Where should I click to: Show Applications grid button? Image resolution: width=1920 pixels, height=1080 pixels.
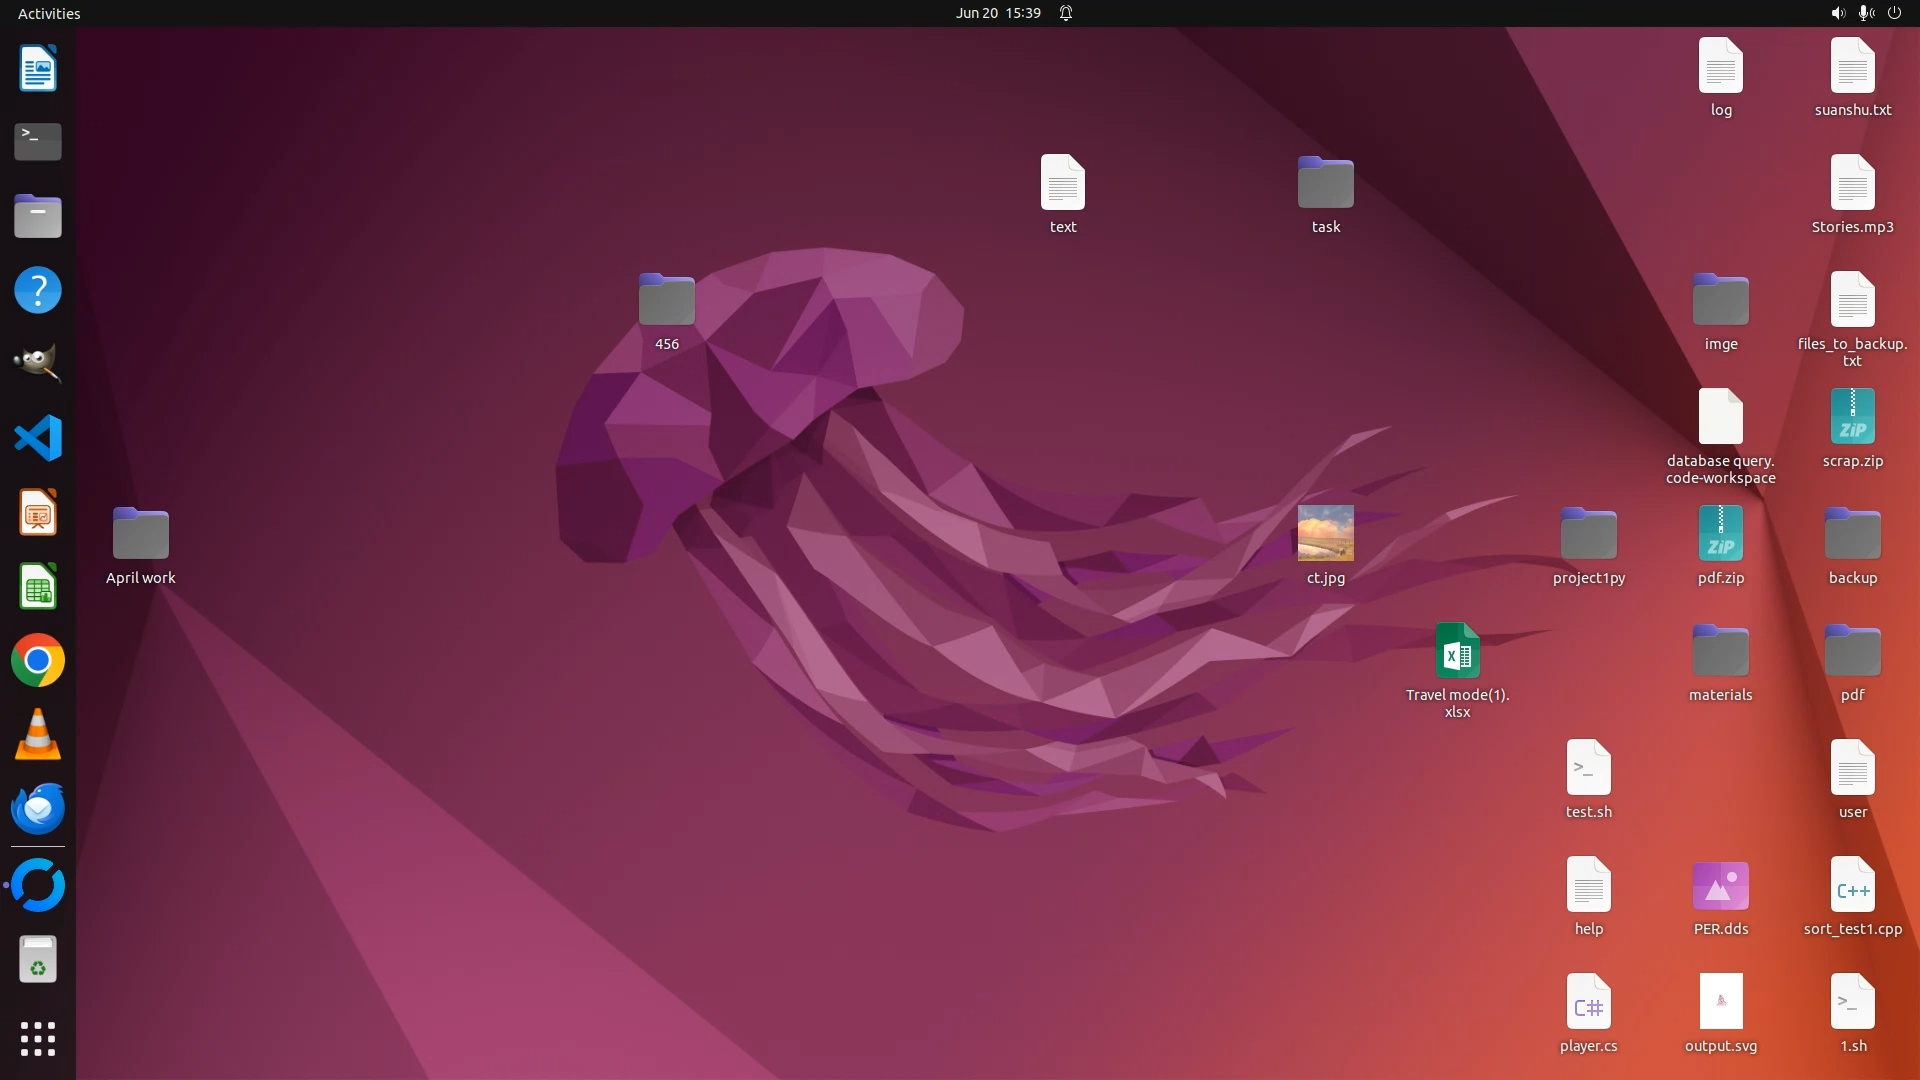coord(38,1039)
